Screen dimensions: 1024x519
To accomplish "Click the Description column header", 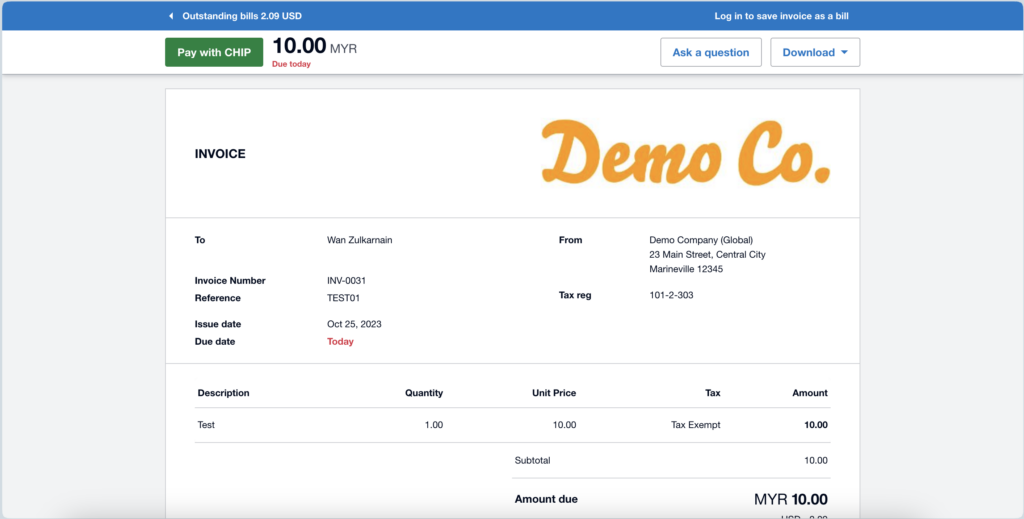I will click(223, 393).
